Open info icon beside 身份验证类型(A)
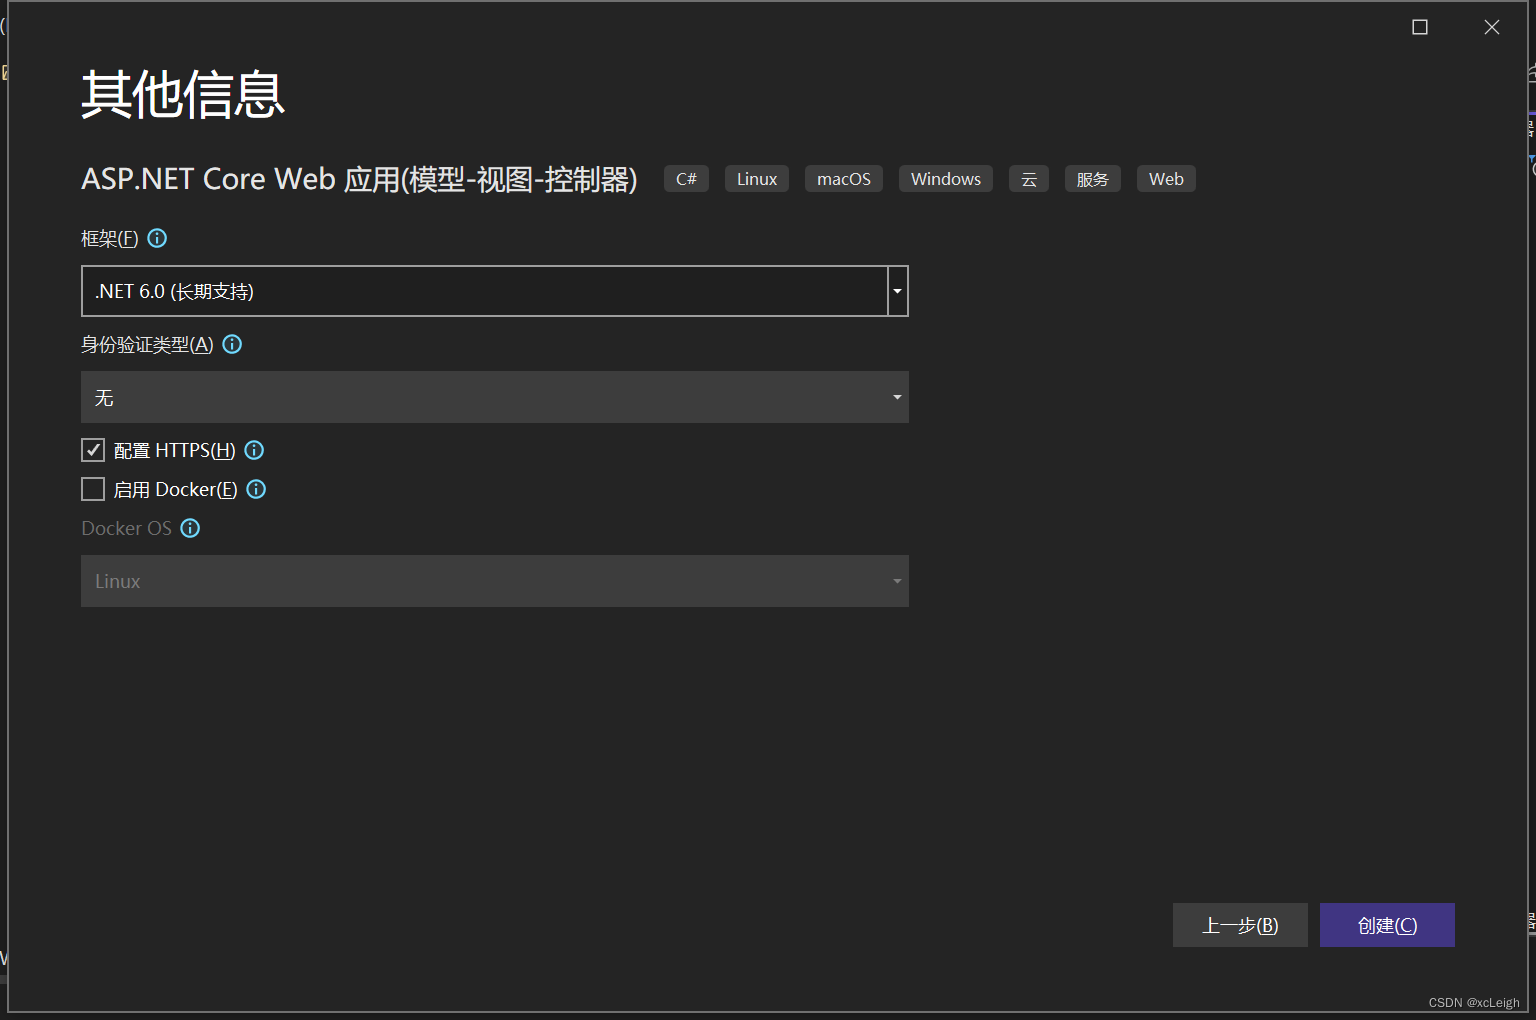Viewport: 1536px width, 1020px height. [x=232, y=344]
